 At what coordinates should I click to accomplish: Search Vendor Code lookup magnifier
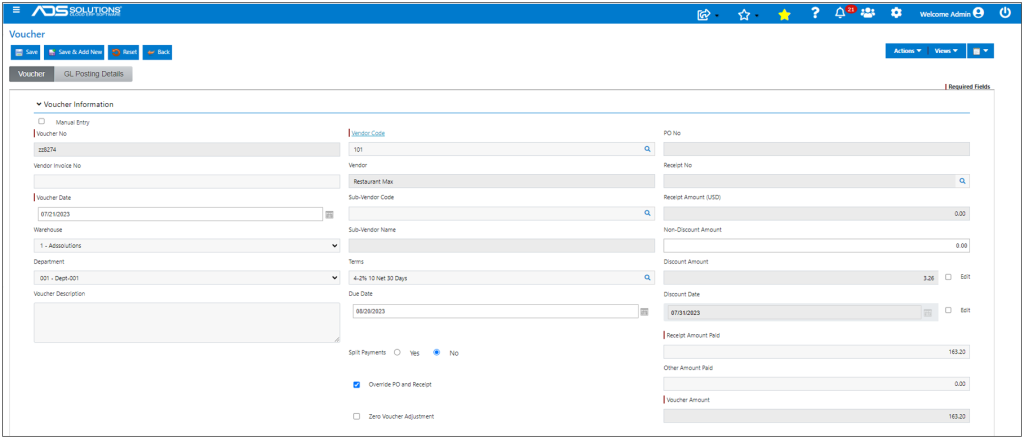[x=647, y=149]
